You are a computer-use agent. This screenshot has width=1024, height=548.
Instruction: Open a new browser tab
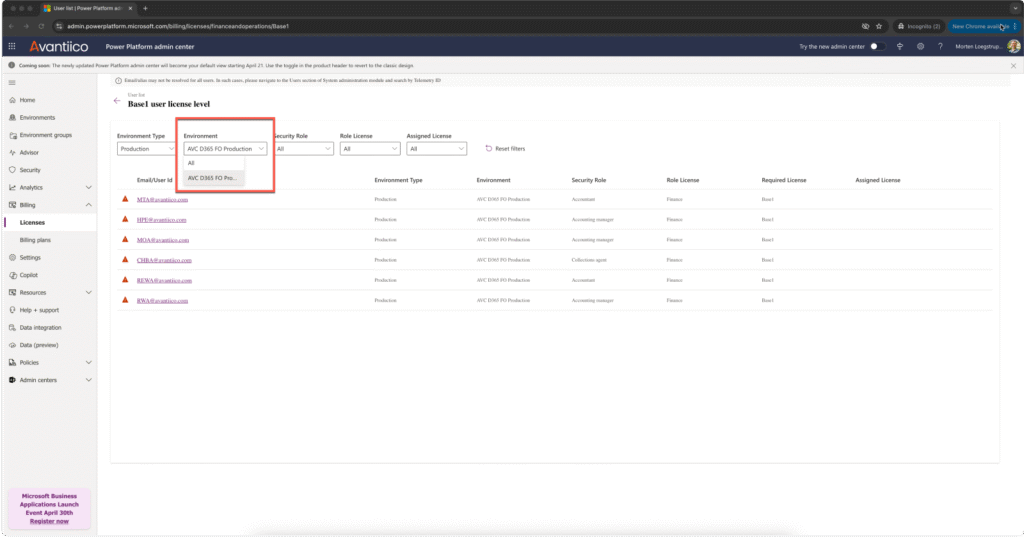pyautogui.click(x=145, y=8)
